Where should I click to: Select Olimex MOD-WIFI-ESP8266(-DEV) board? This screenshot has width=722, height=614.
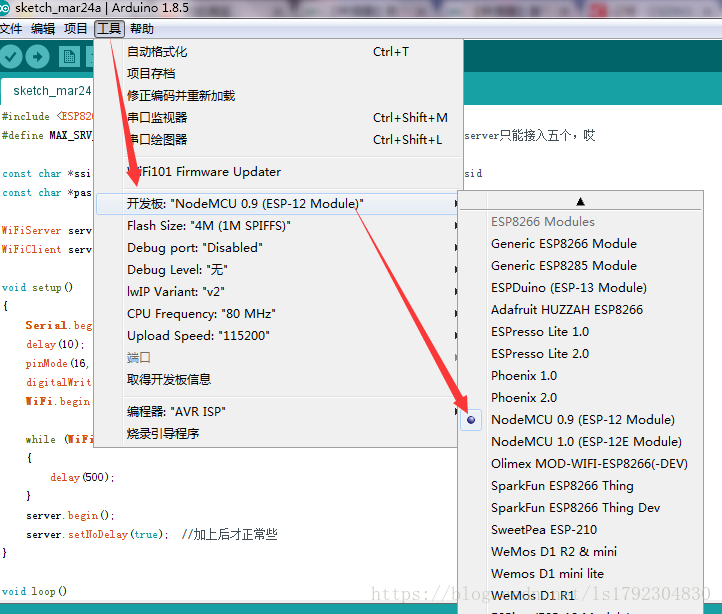tap(589, 464)
